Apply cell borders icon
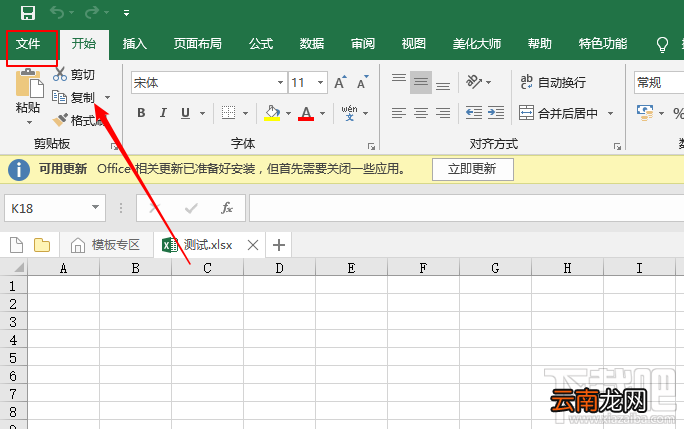 228,113
